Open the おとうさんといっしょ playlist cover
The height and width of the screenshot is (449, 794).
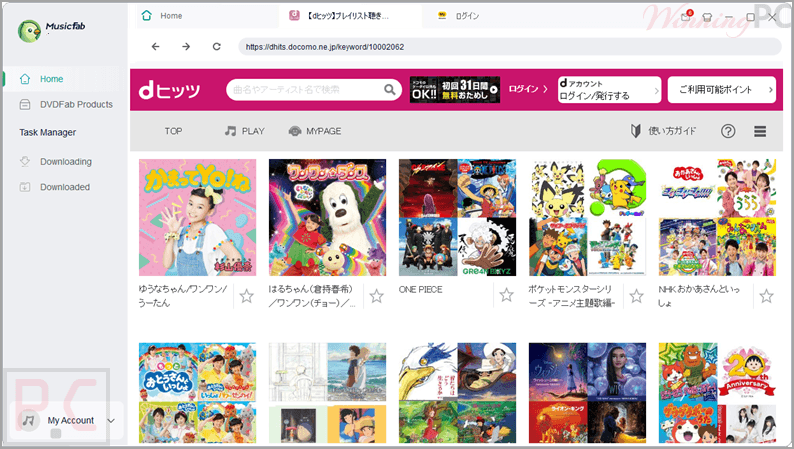197,393
